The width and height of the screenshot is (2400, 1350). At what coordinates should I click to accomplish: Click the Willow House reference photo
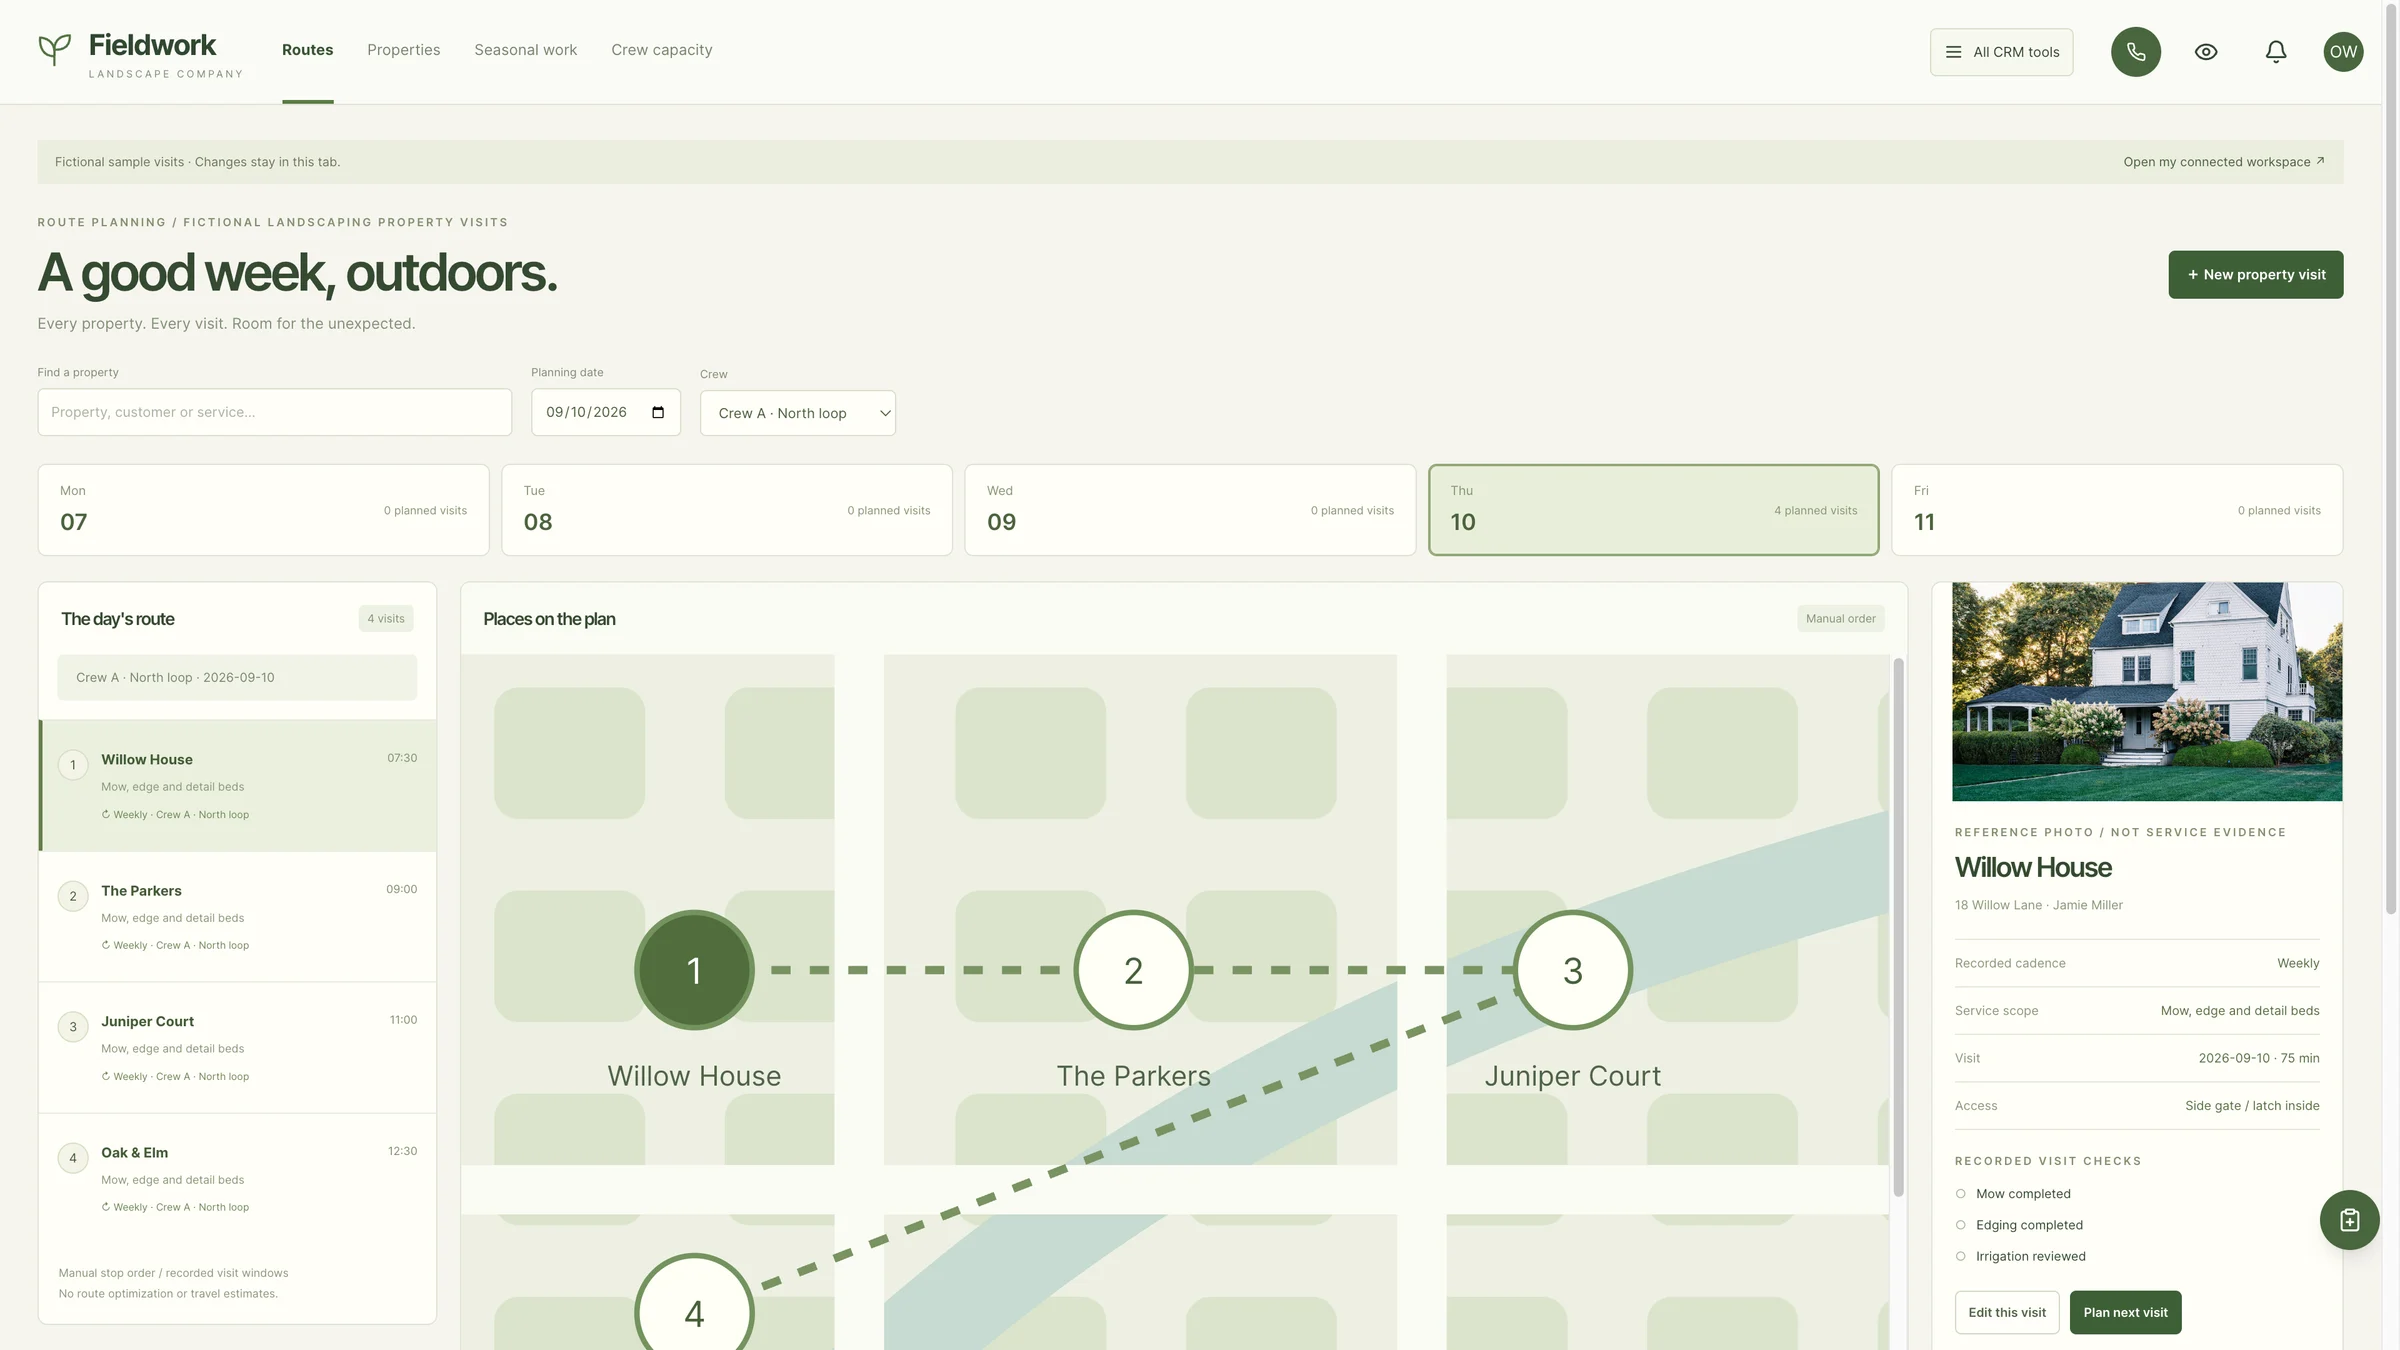[x=2147, y=692]
